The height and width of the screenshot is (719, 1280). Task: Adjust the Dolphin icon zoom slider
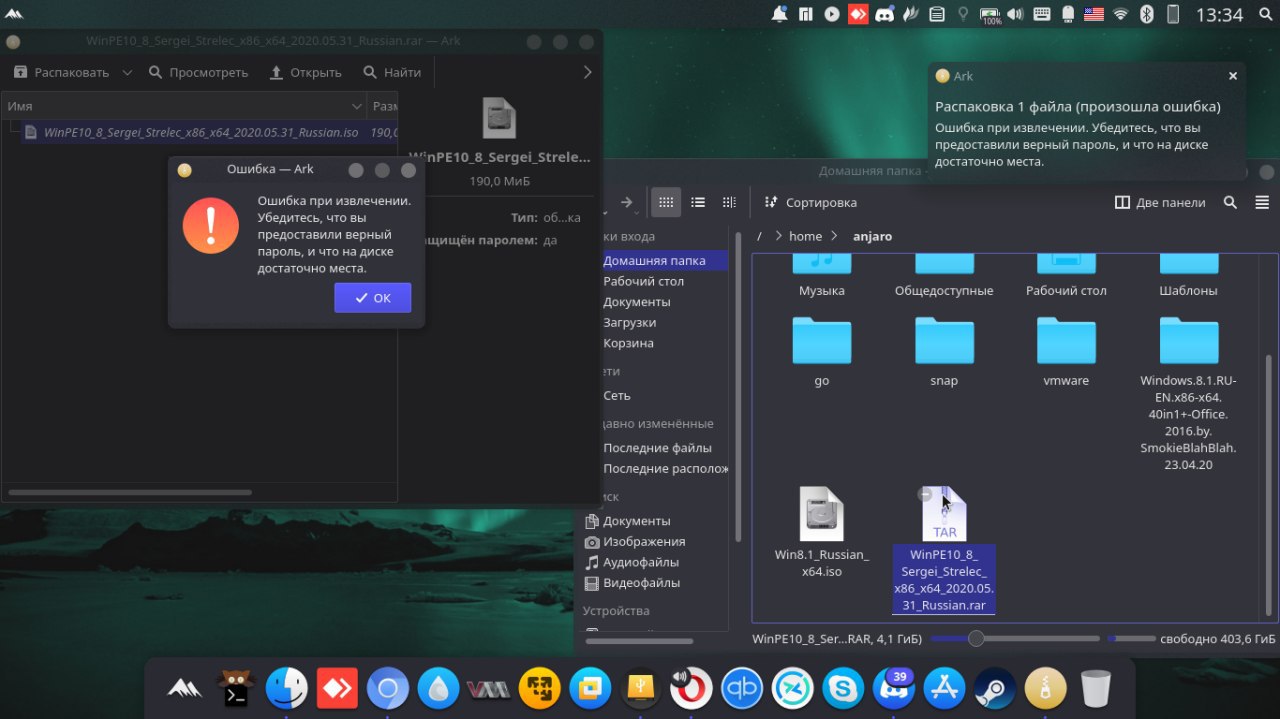[976, 638]
